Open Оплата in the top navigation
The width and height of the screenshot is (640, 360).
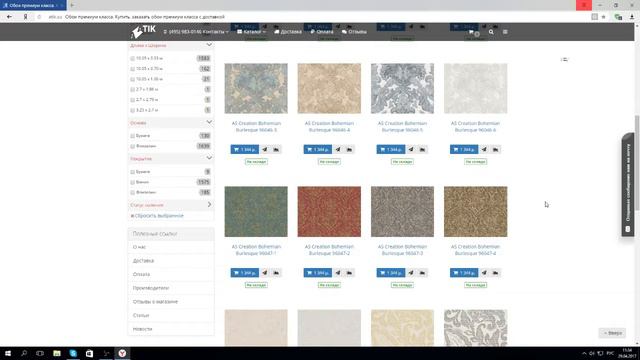322,32
